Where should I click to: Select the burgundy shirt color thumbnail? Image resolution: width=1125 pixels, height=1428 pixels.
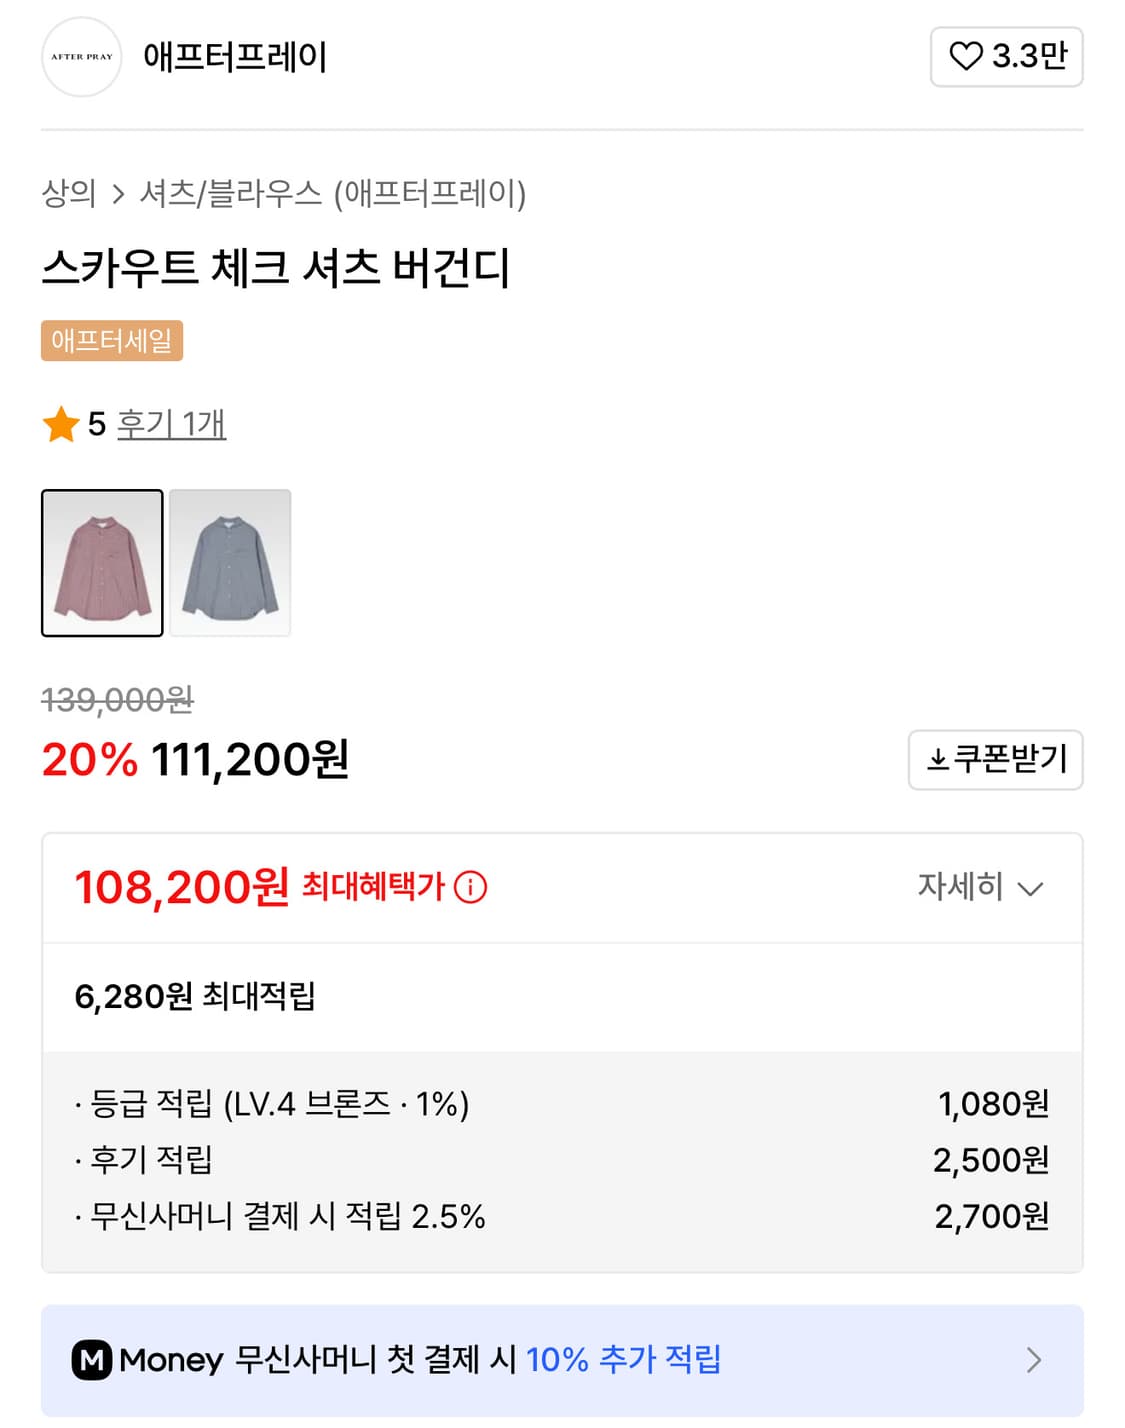click(x=102, y=563)
